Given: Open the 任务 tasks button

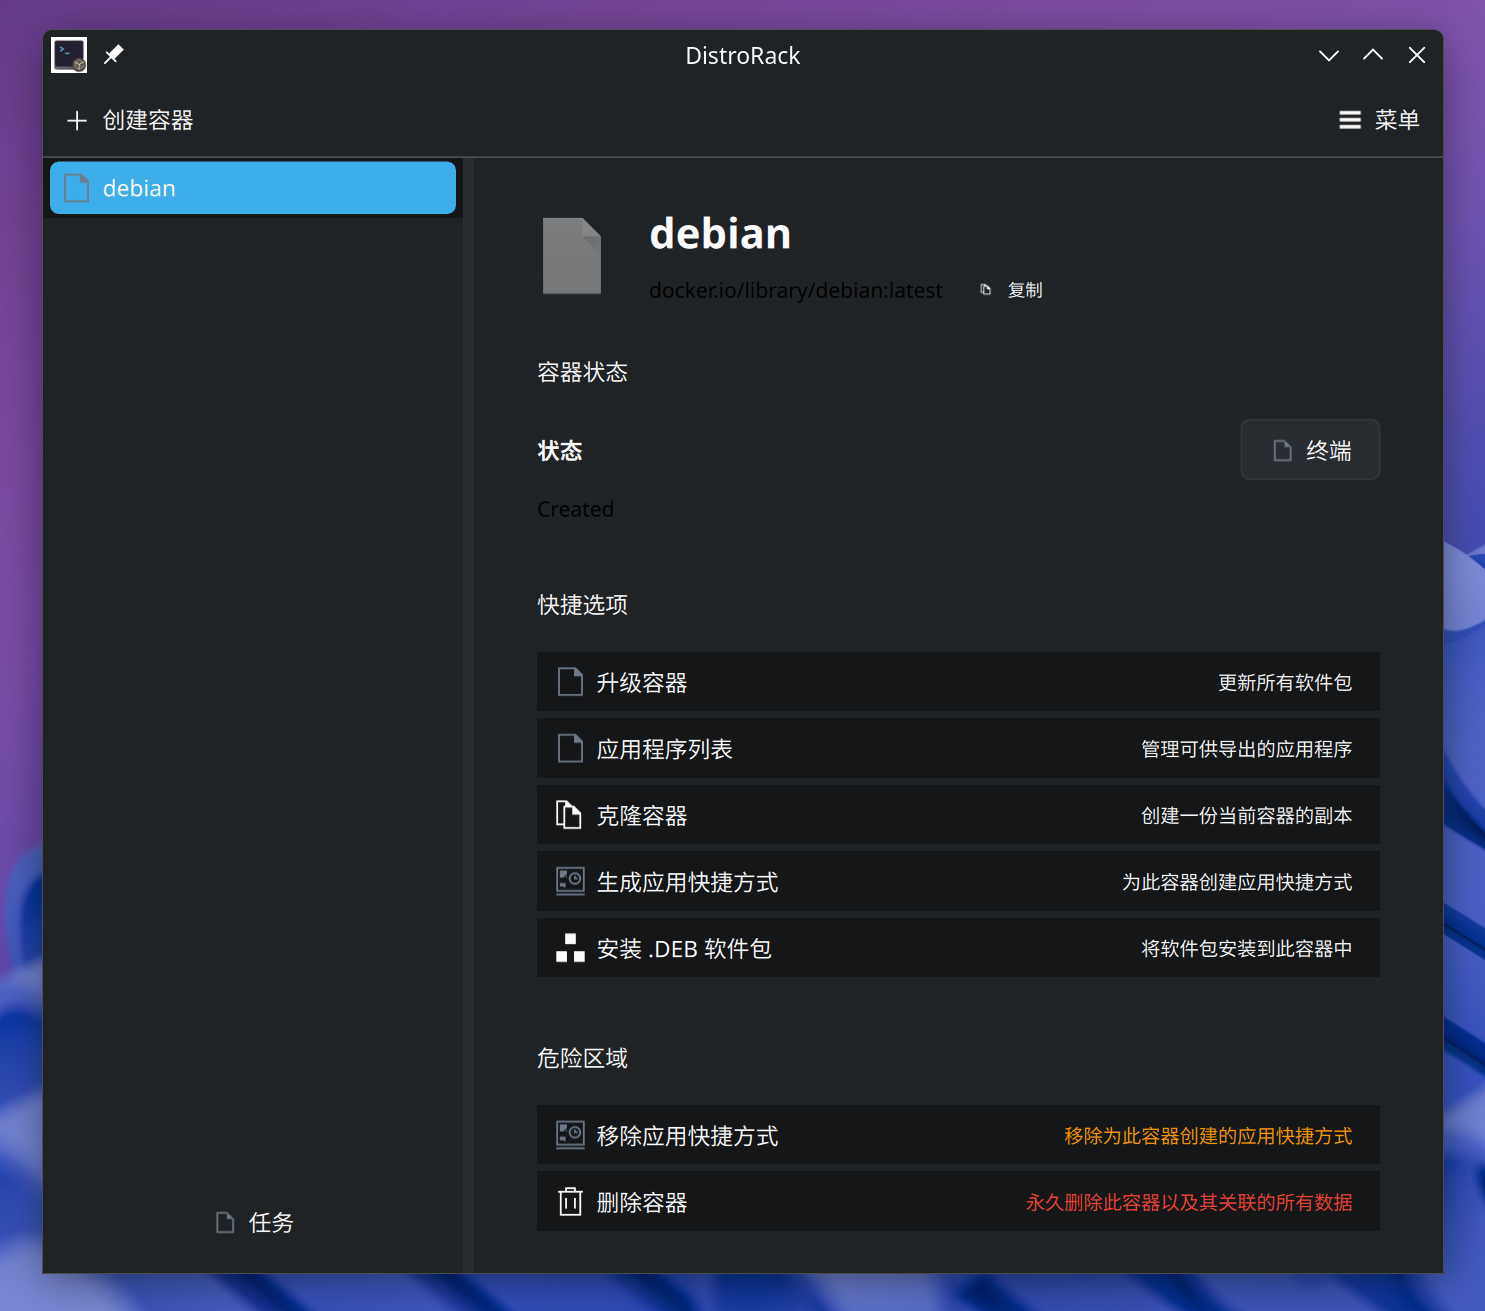Looking at the screenshot, I should (x=254, y=1222).
